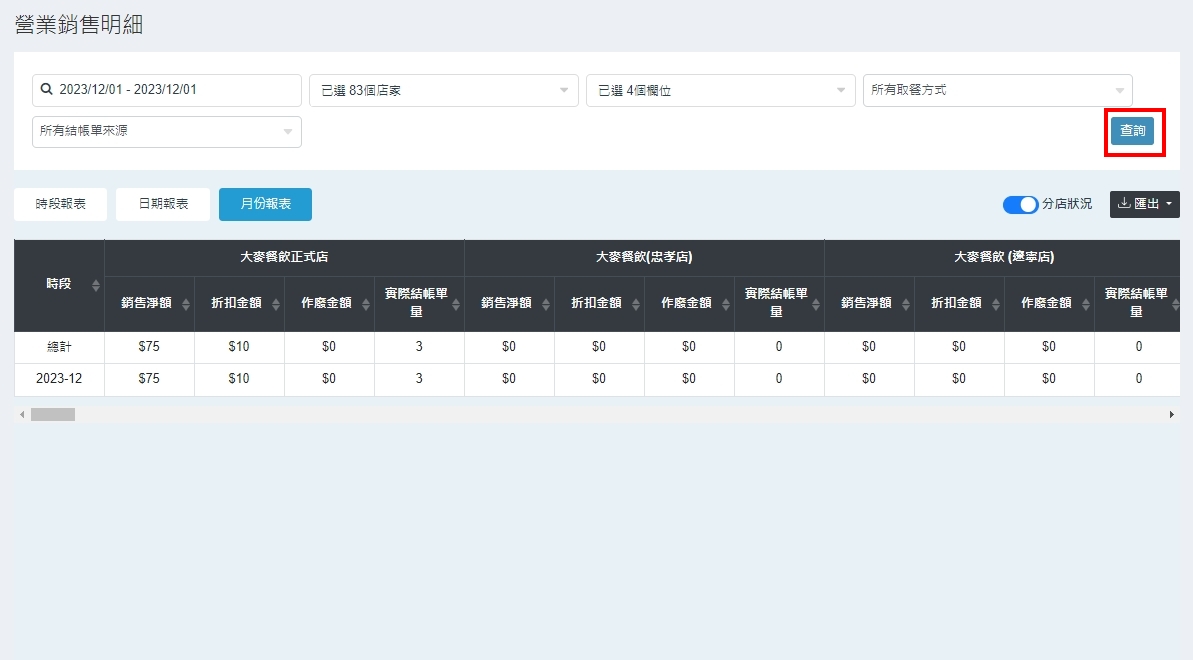The image size is (1193, 660).
Task: Open the 所有結帳單來源 dropdown
Action: [x=167, y=131]
